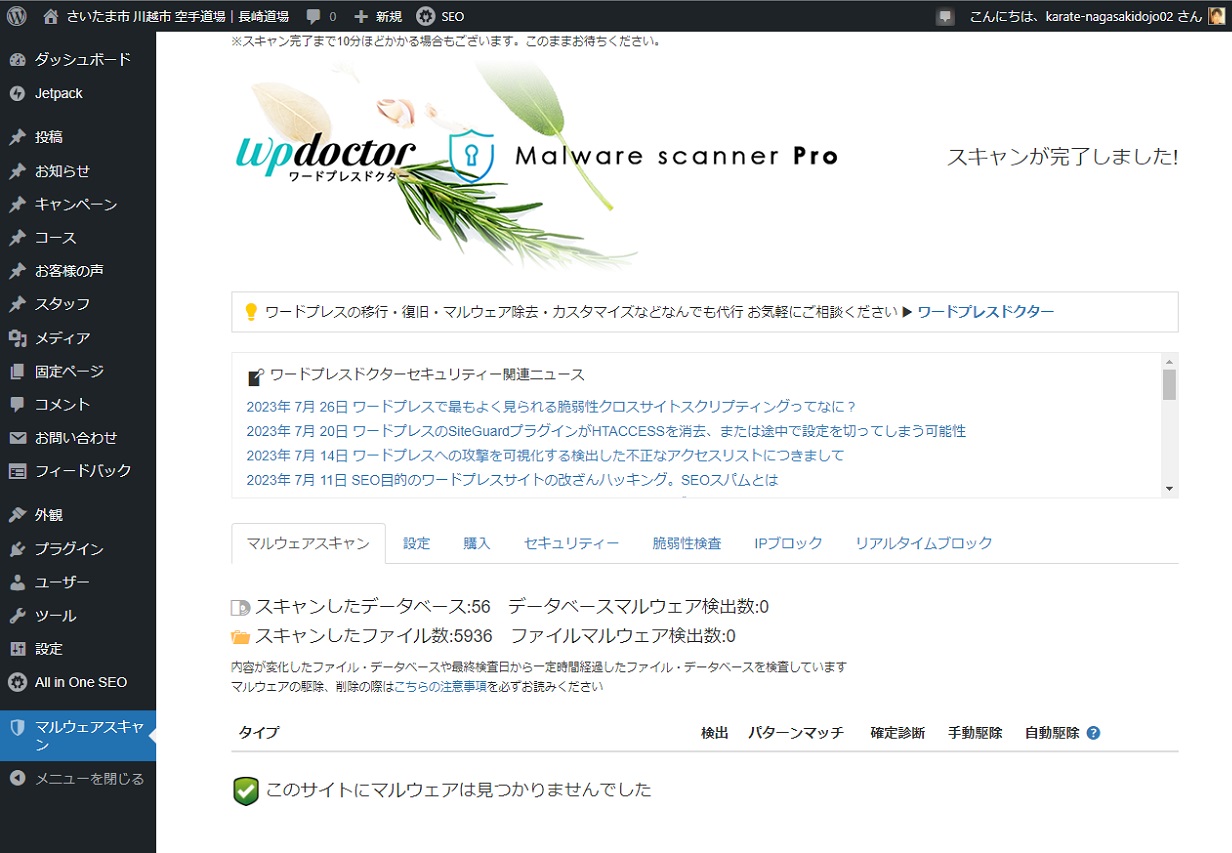Click the envelope icon for お問い合わせ
The width and height of the screenshot is (1232, 853).
17,438
